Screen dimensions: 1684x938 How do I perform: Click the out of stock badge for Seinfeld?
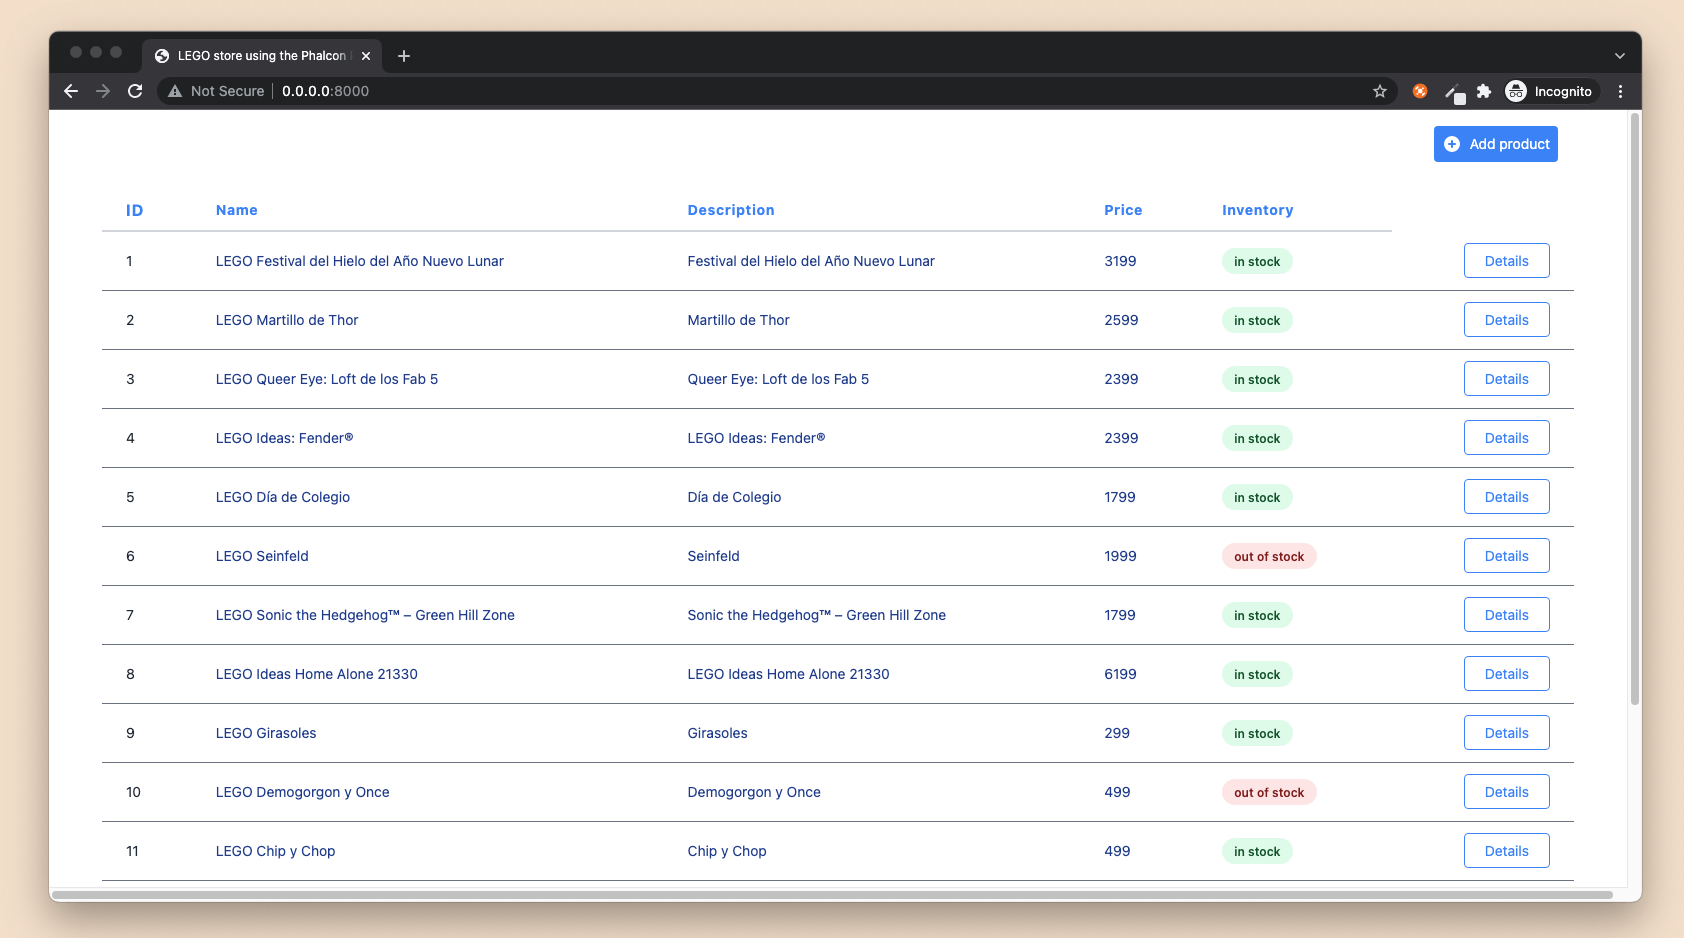coord(1269,556)
